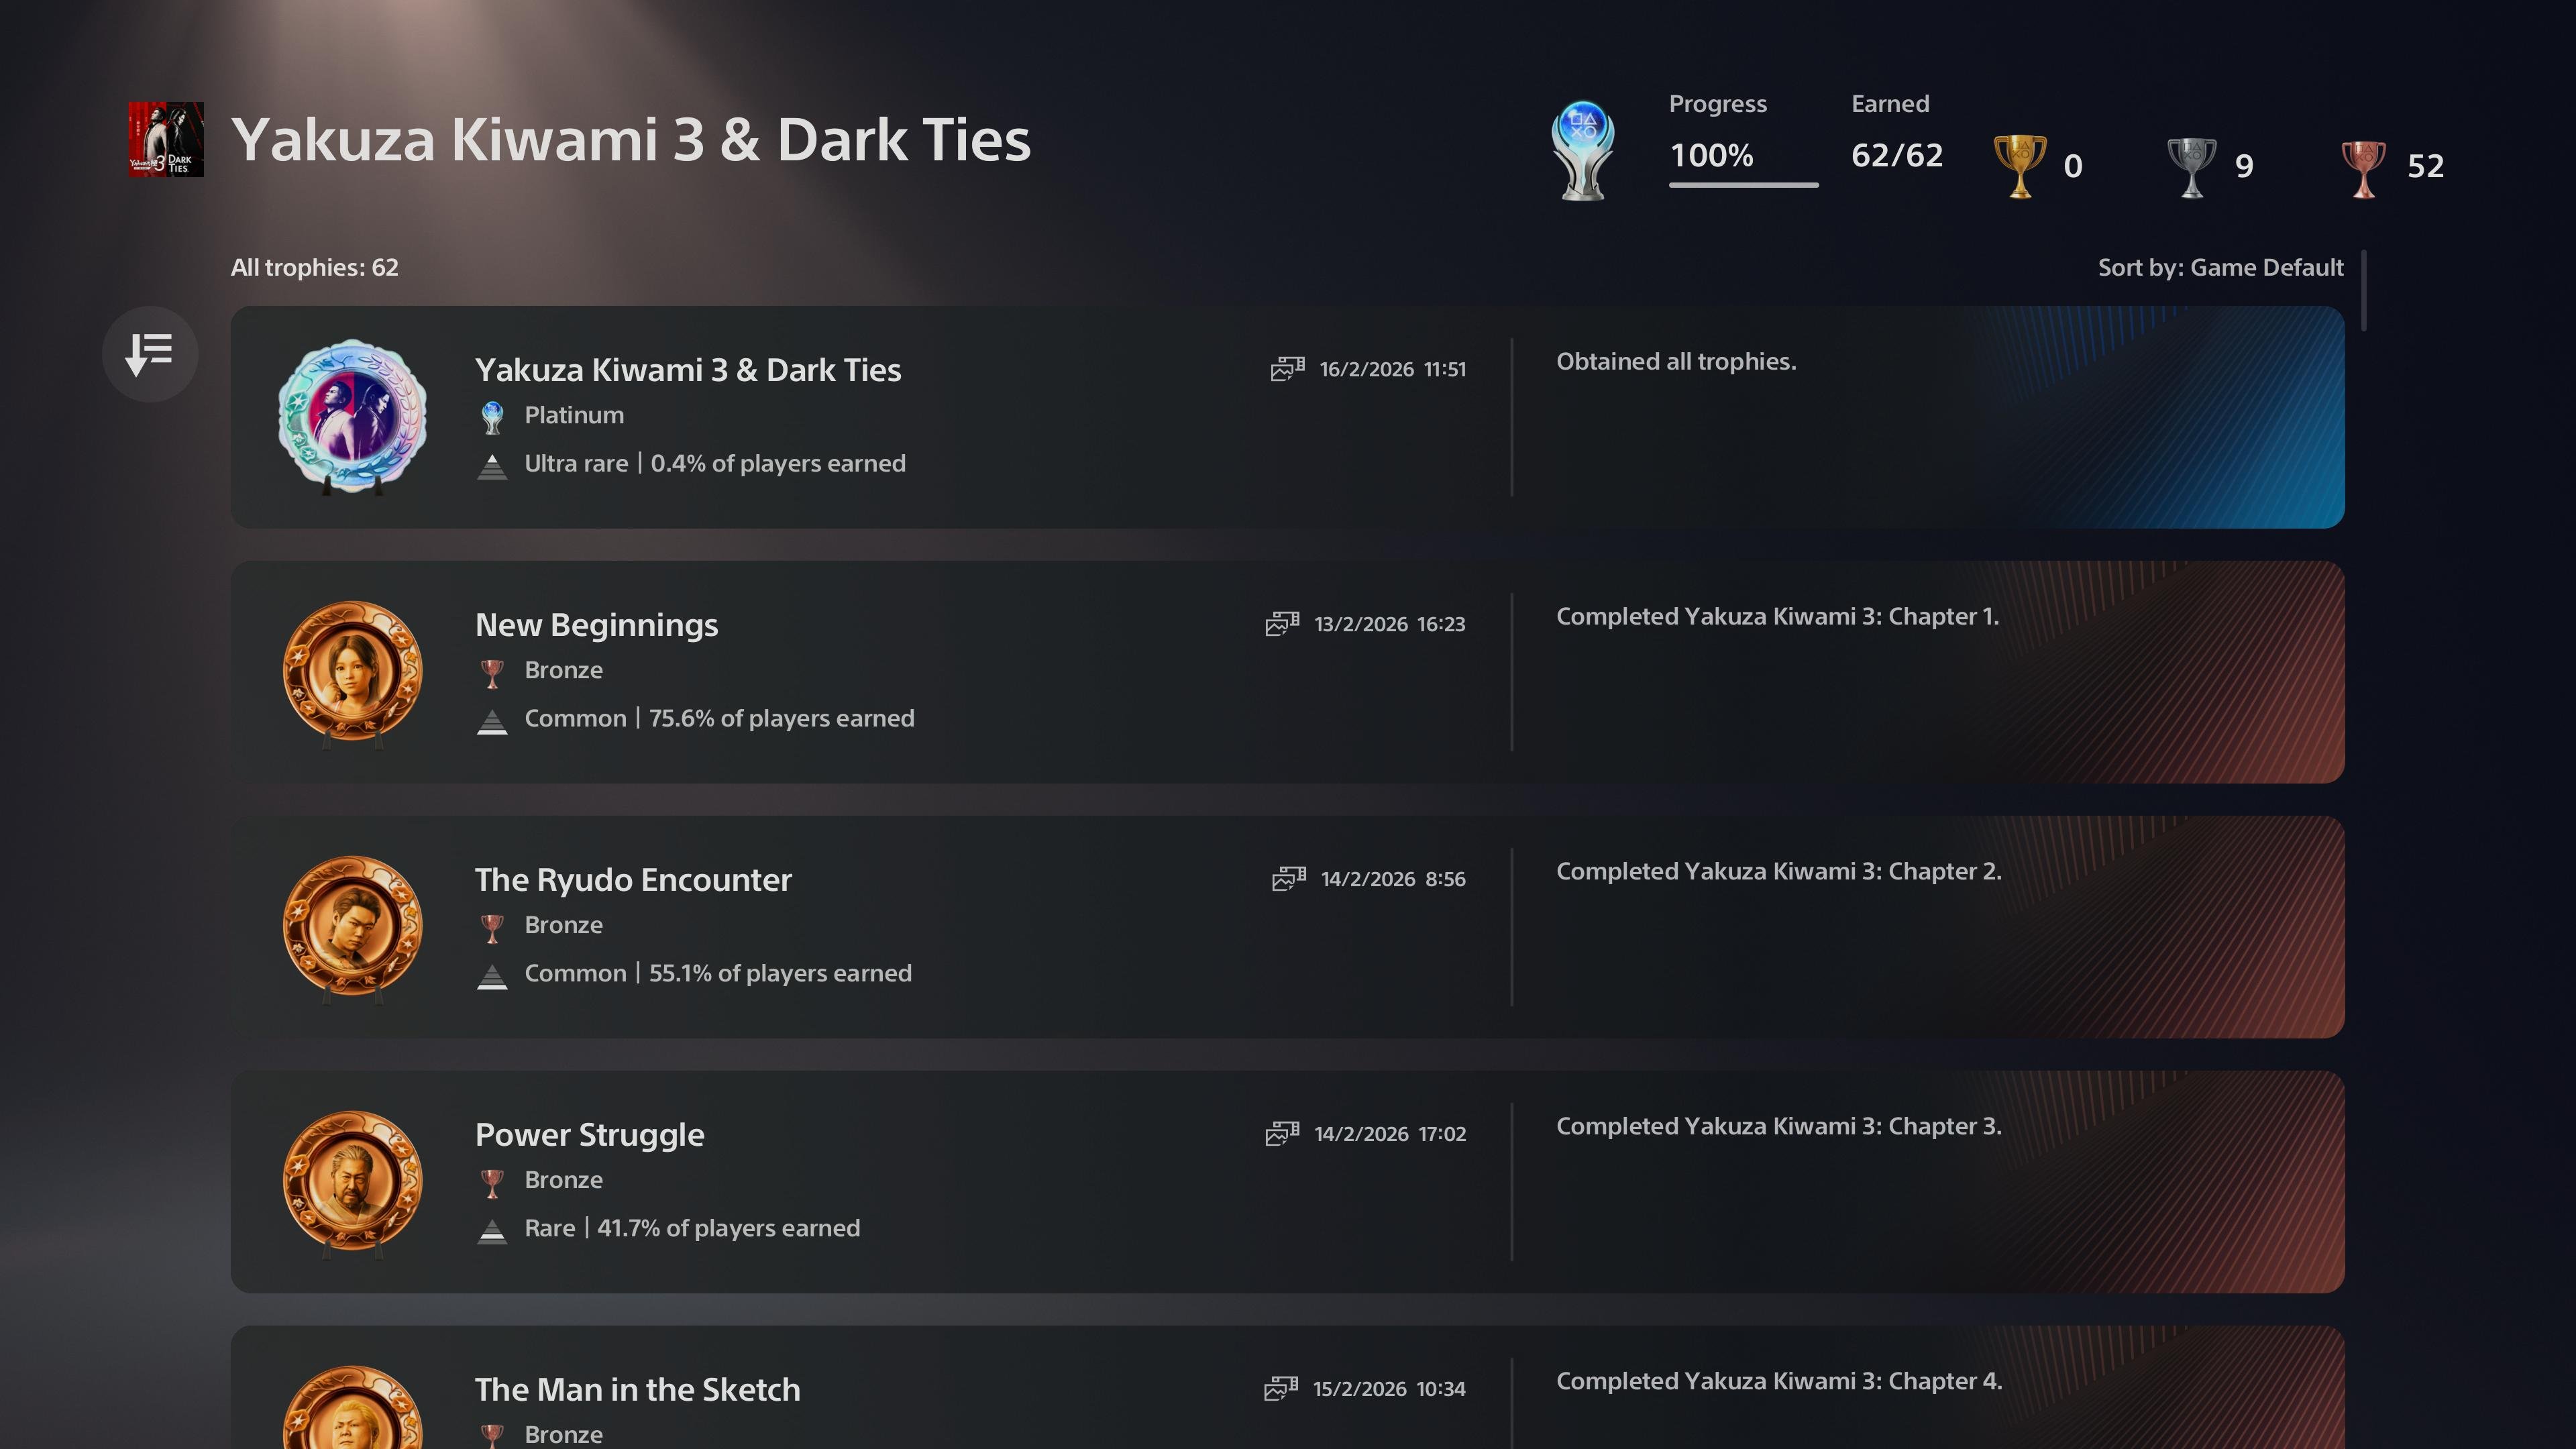
Task: Click the Yakuza Kiwami 3 game thumbnail
Action: click(x=166, y=139)
